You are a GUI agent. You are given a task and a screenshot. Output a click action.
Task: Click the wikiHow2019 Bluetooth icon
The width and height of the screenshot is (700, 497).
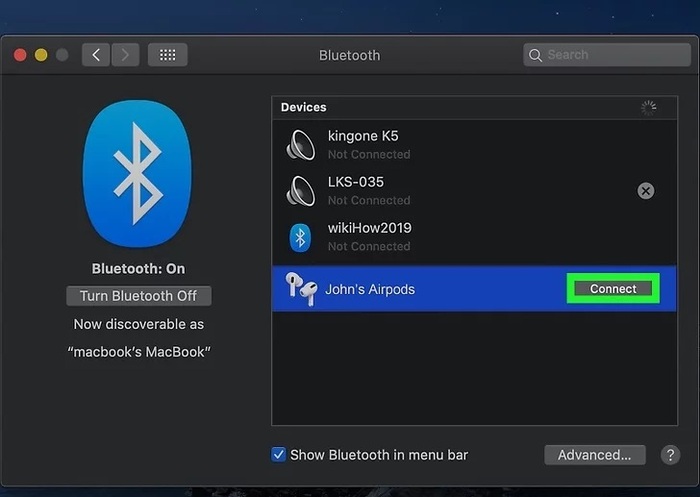click(x=300, y=237)
